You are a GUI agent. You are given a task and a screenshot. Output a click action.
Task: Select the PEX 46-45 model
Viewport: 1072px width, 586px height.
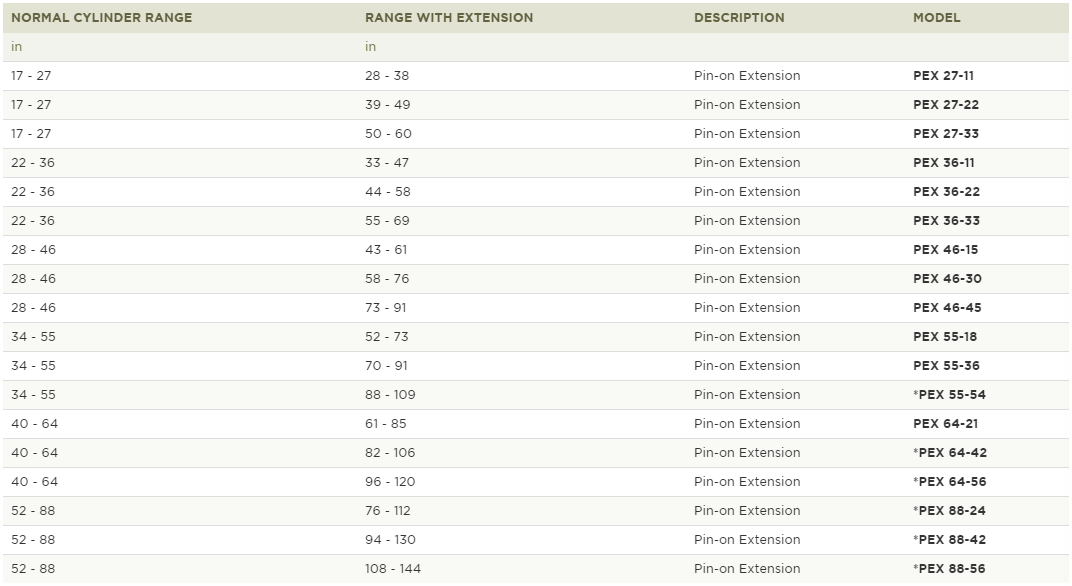(x=947, y=308)
